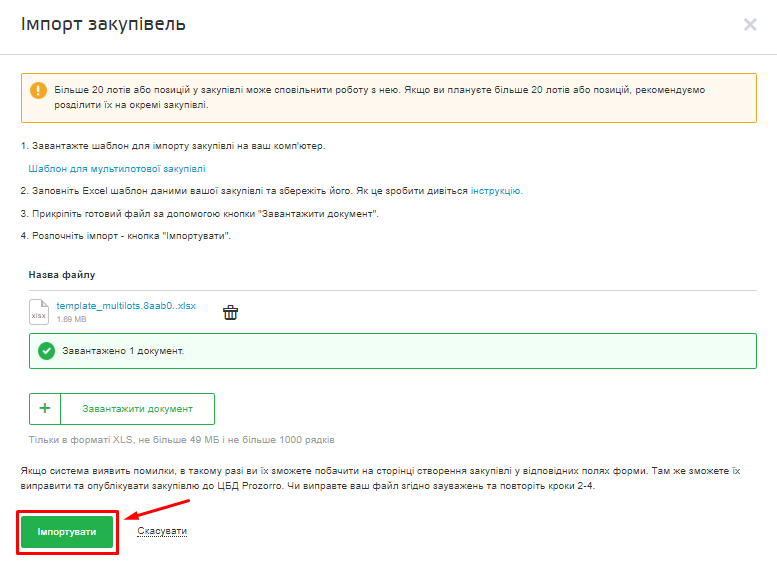Screen dimensions: 777x569
Task: Click the xlsx file type icon
Action: 39,311
